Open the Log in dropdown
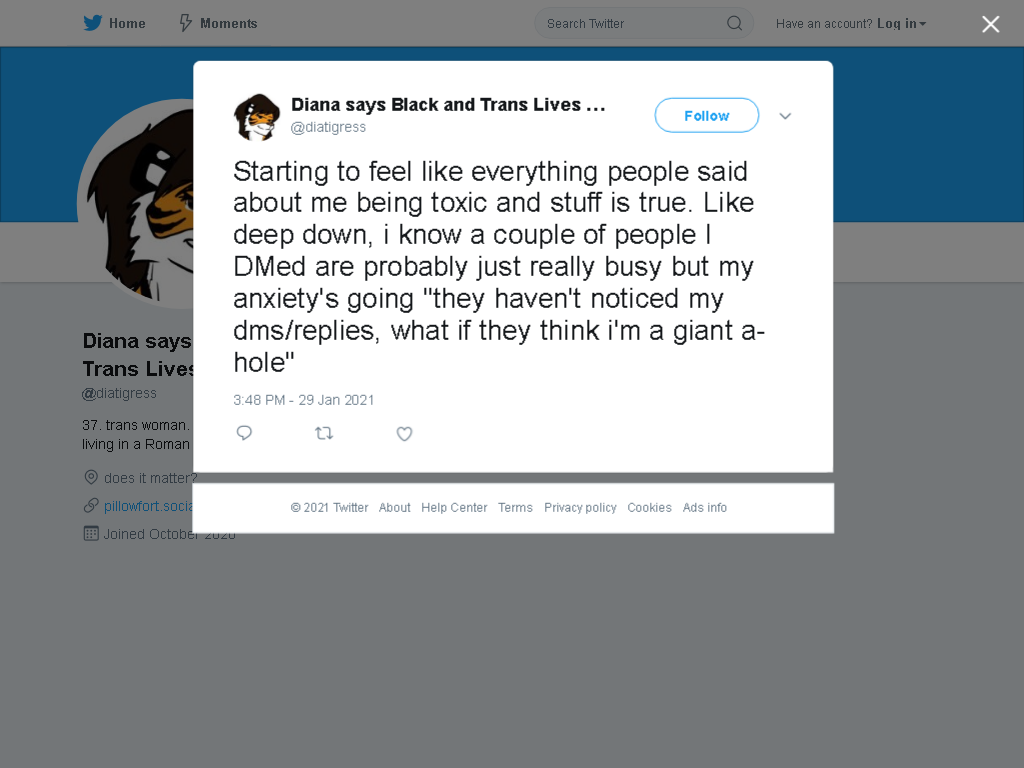1024x768 pixels. click(x=901, y=24)
